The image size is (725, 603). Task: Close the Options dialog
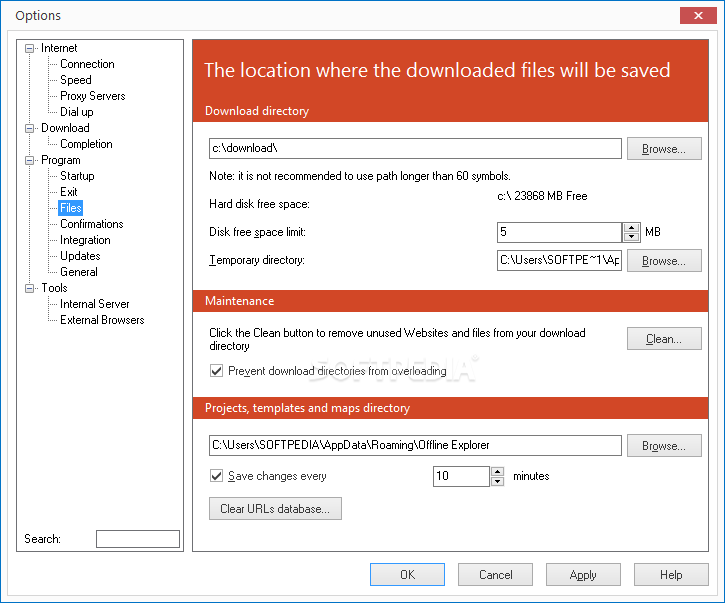pyautogui.click(x=698, y=15)
